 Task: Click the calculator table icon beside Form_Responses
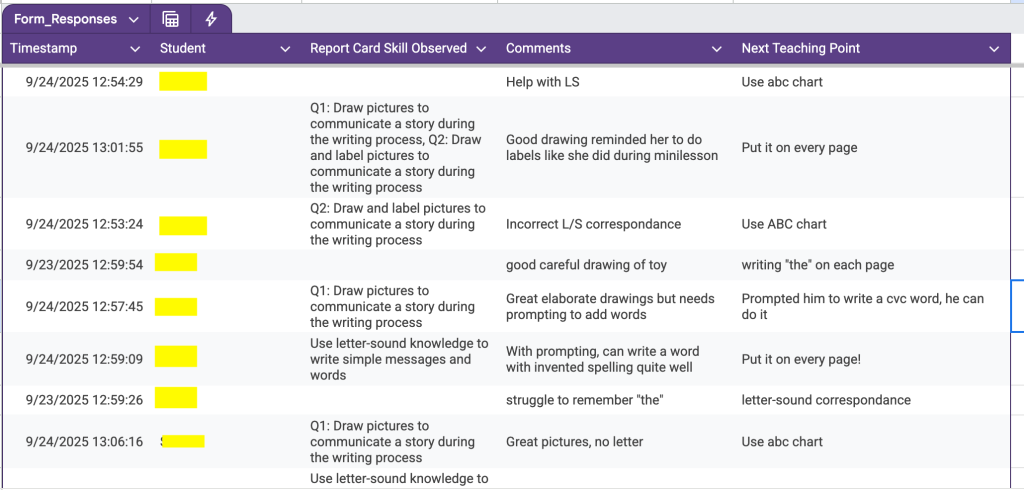171,19
